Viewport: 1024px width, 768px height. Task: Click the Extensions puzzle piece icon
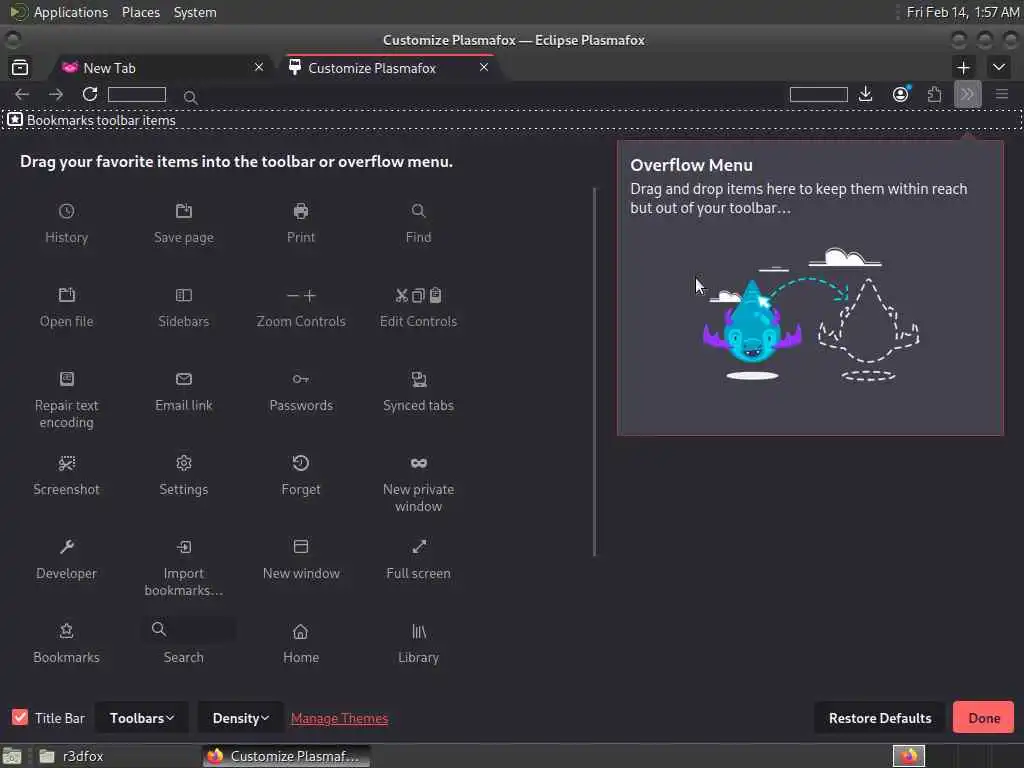pyautogui.click(x=935, y=95)
